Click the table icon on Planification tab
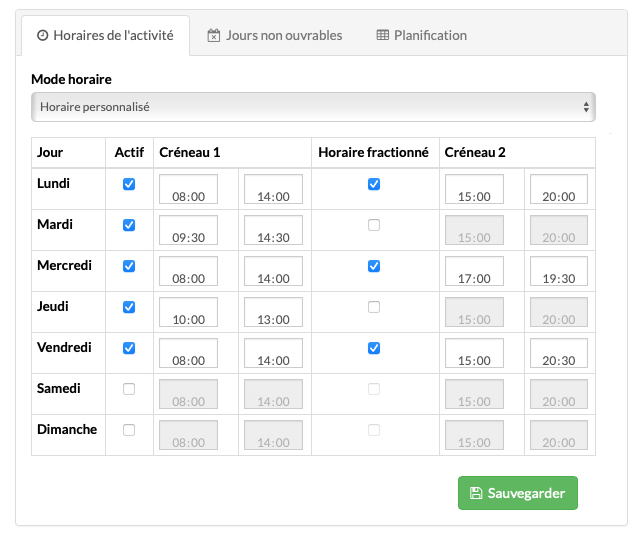The height and width of the screenshot is (542, 632). 383,35
